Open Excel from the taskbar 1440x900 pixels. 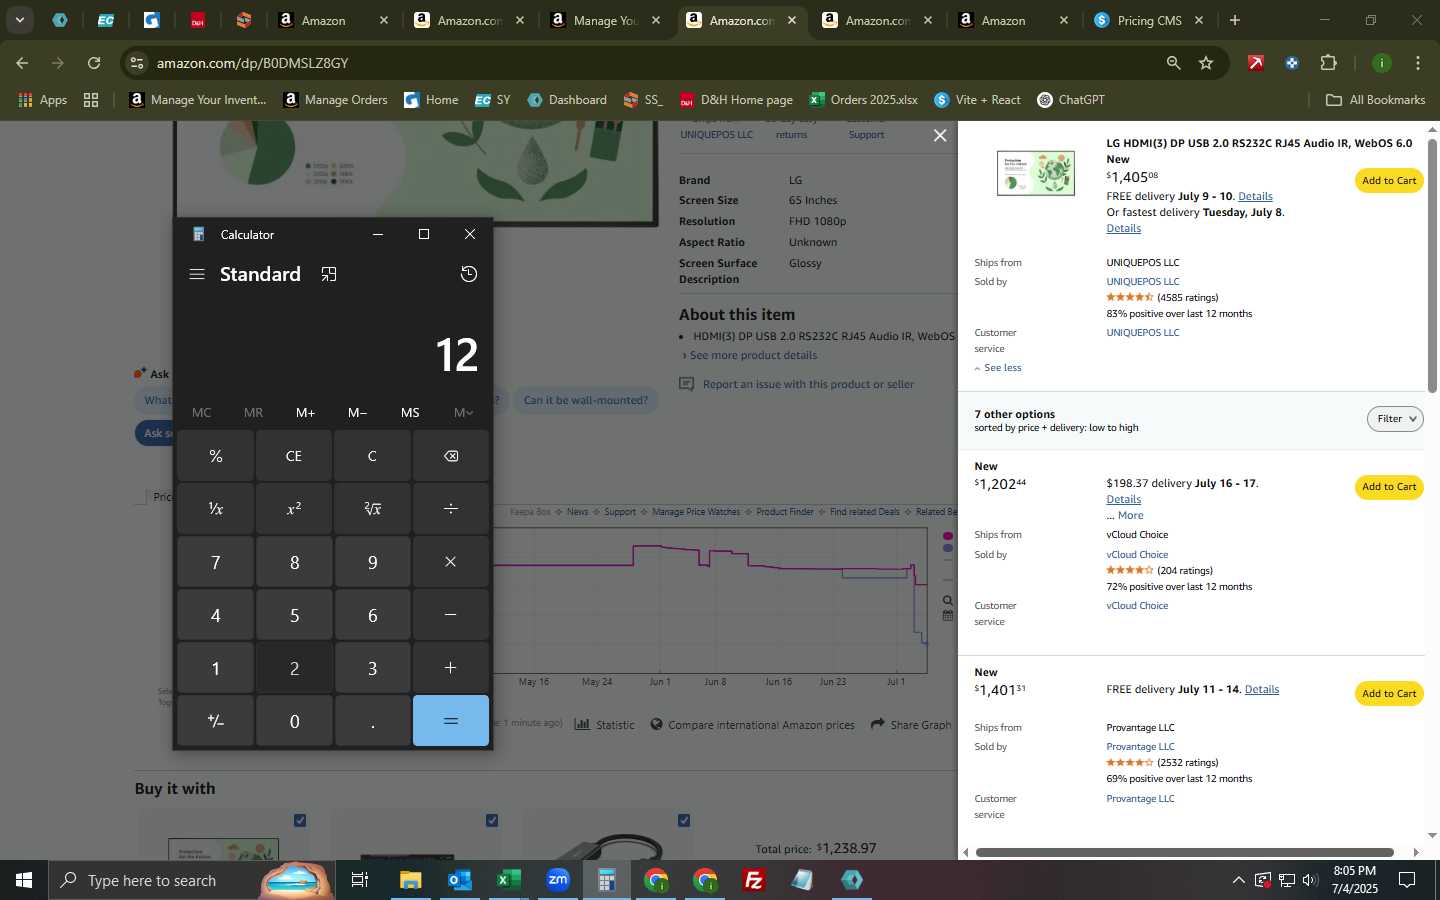(x=508, y=880)
